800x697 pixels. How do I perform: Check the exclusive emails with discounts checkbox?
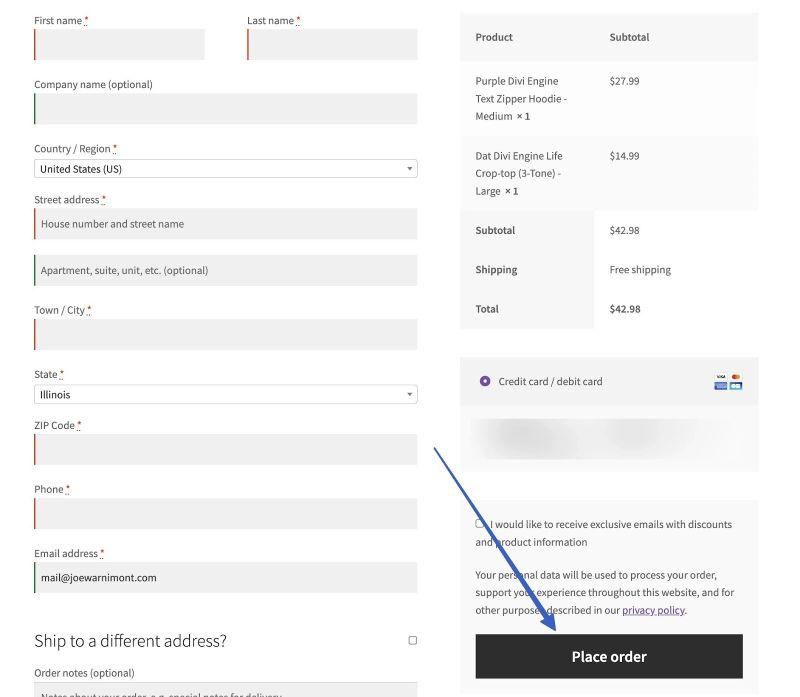coord(480,524)
